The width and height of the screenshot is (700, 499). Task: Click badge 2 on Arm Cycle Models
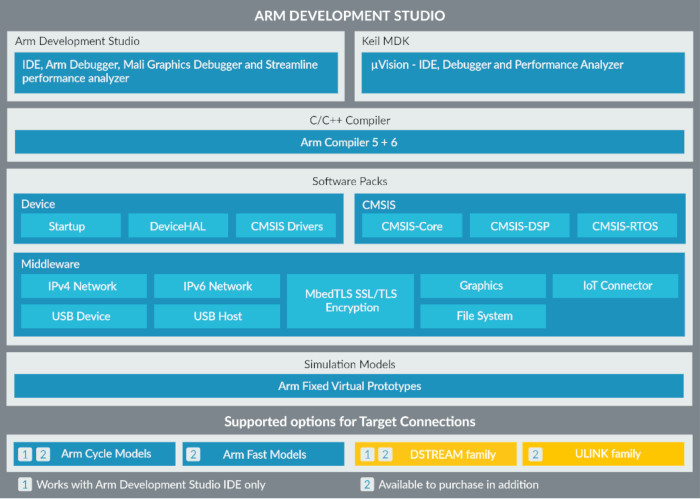tap(43, 454)
